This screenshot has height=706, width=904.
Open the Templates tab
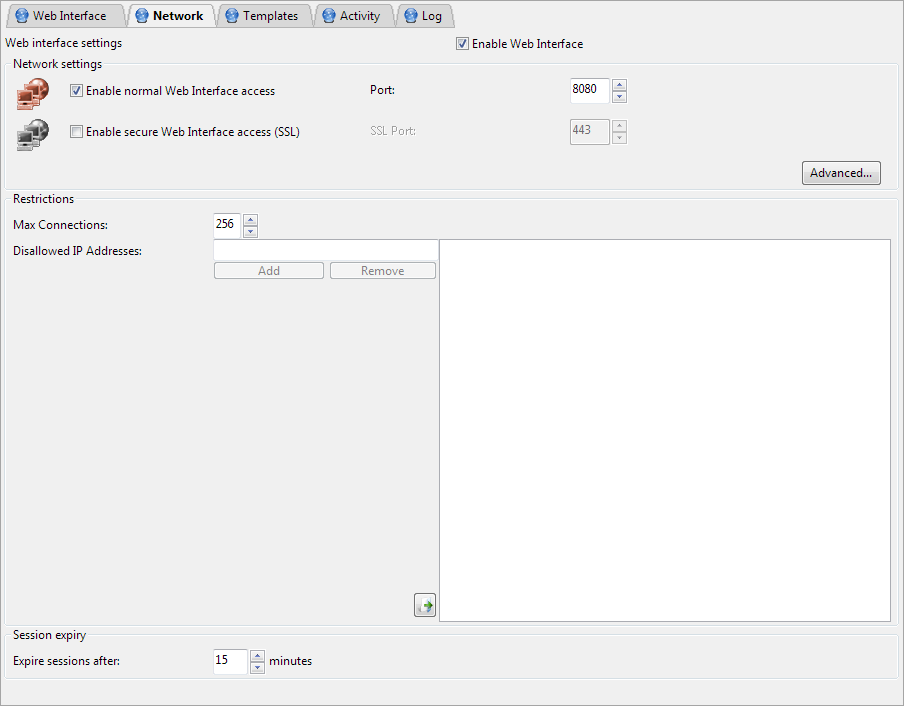(x=262, y=16)
